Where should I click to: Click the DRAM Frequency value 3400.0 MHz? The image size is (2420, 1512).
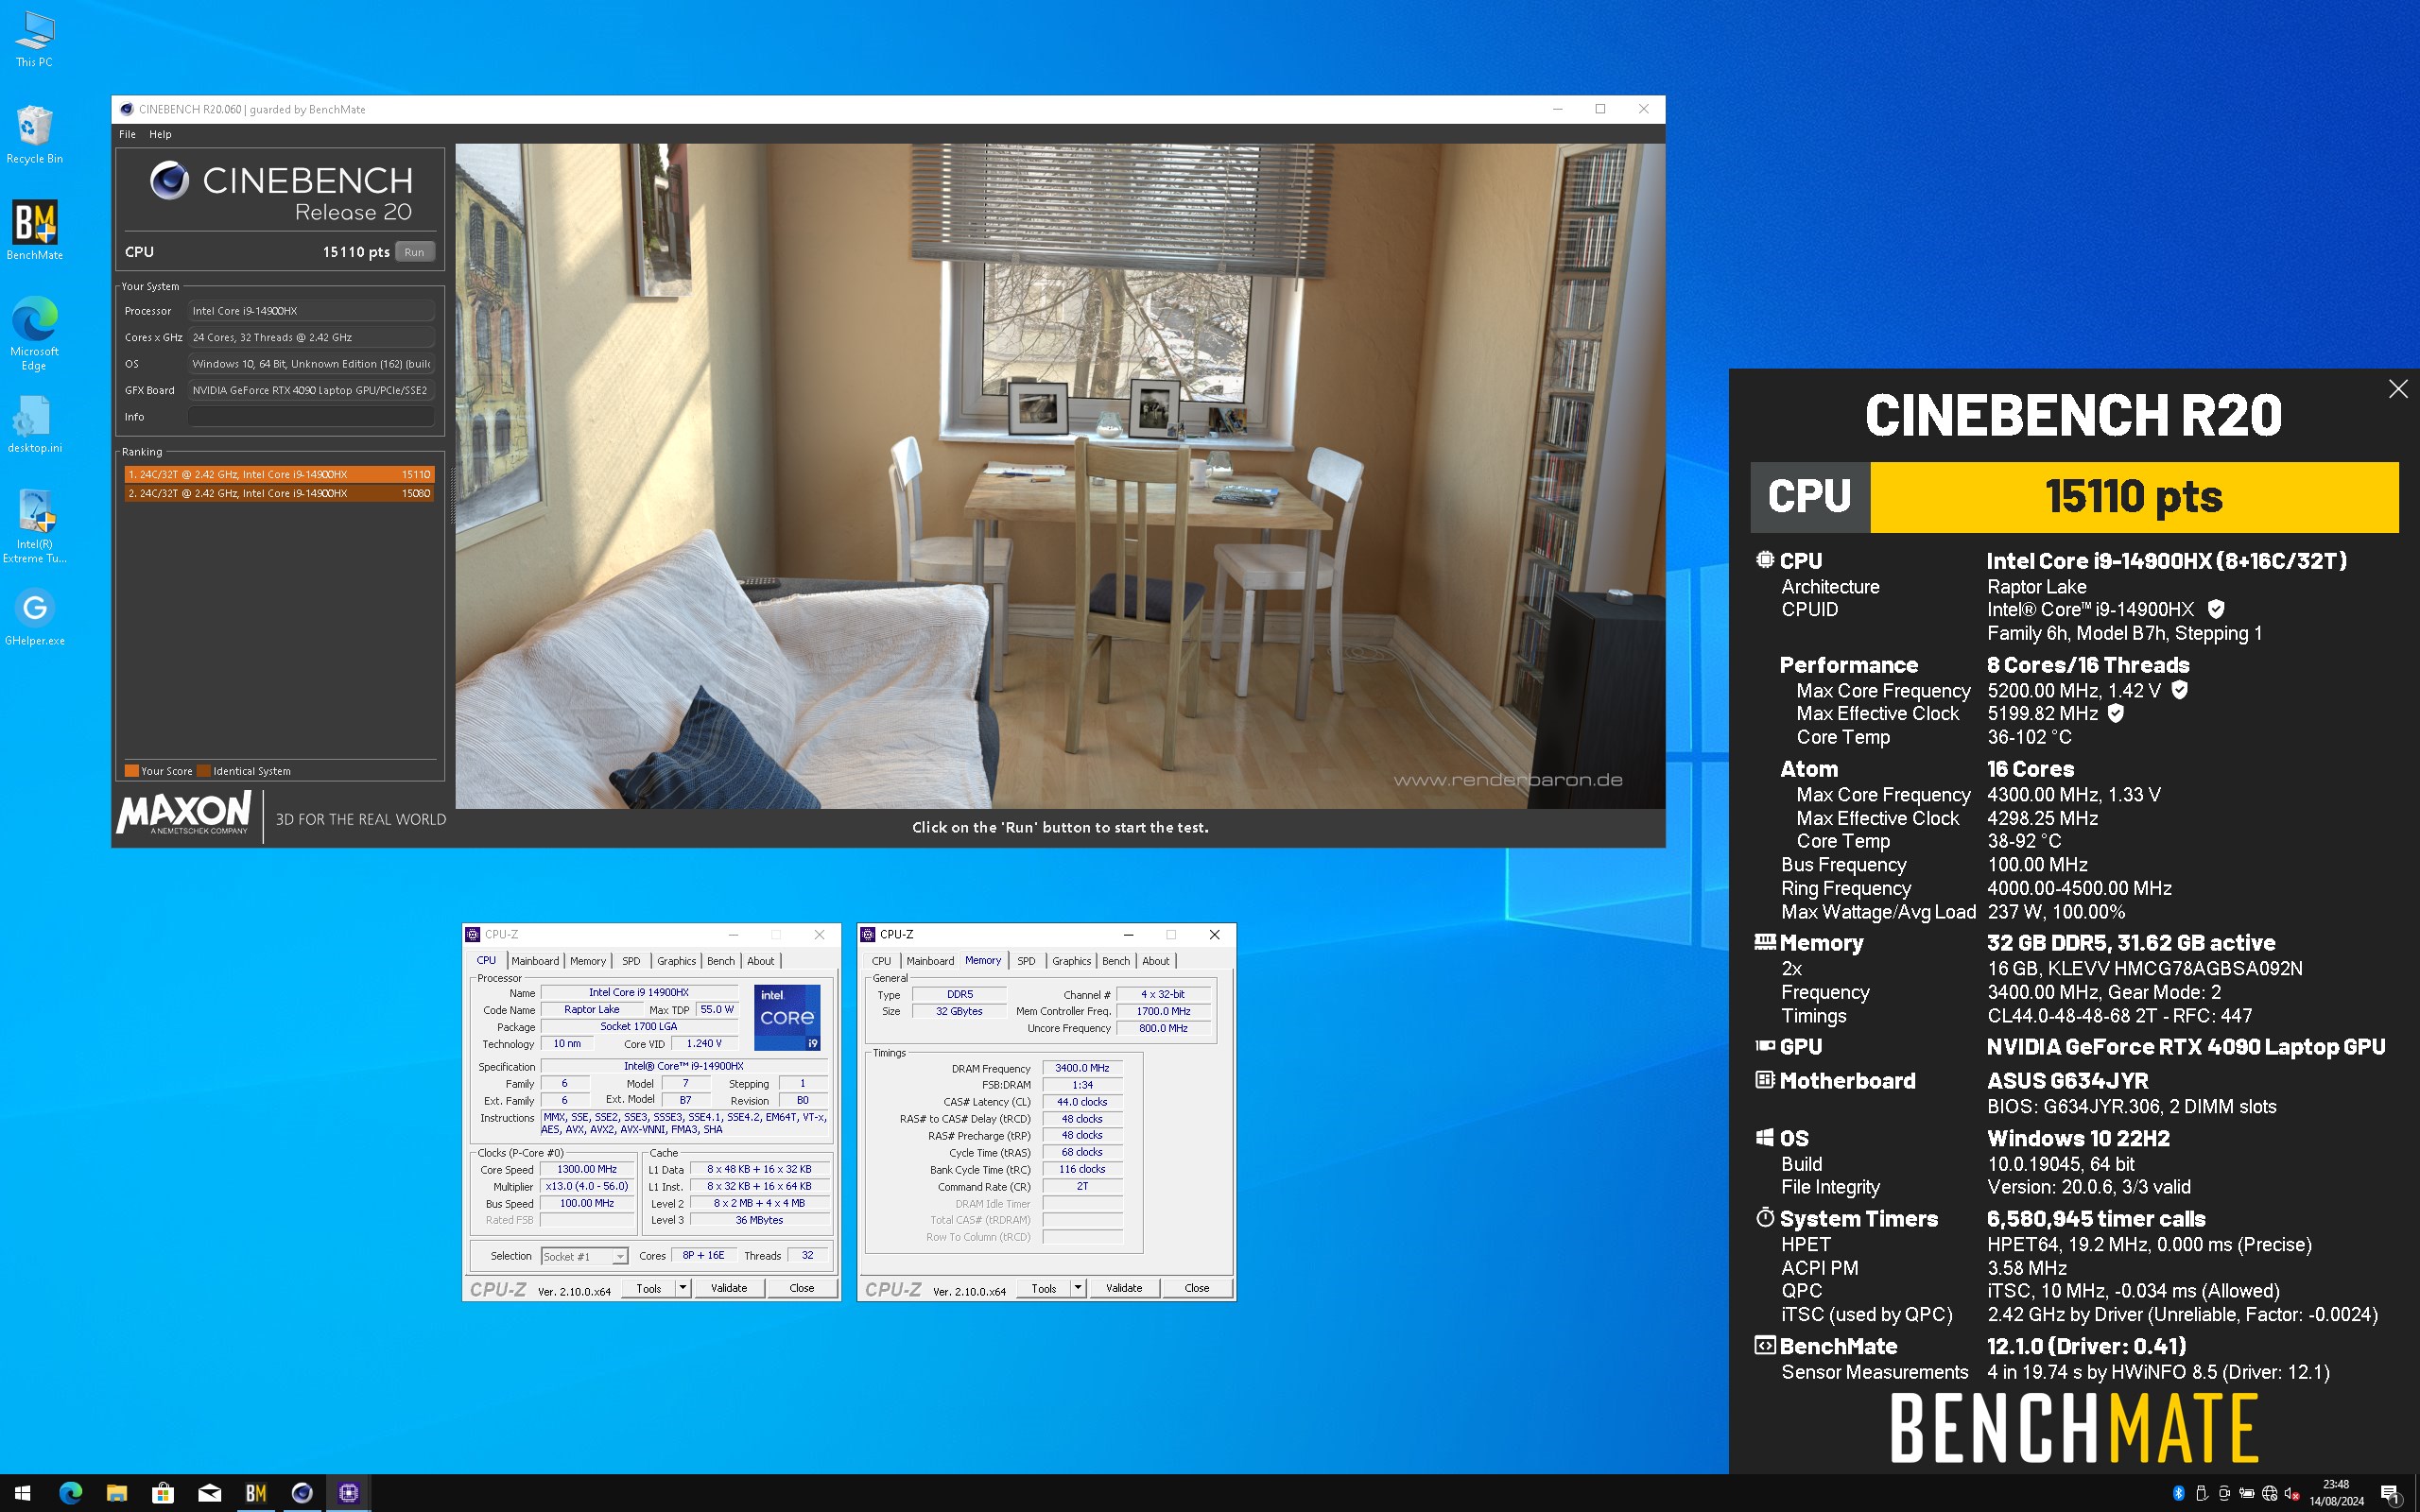click(1082, 1068)
